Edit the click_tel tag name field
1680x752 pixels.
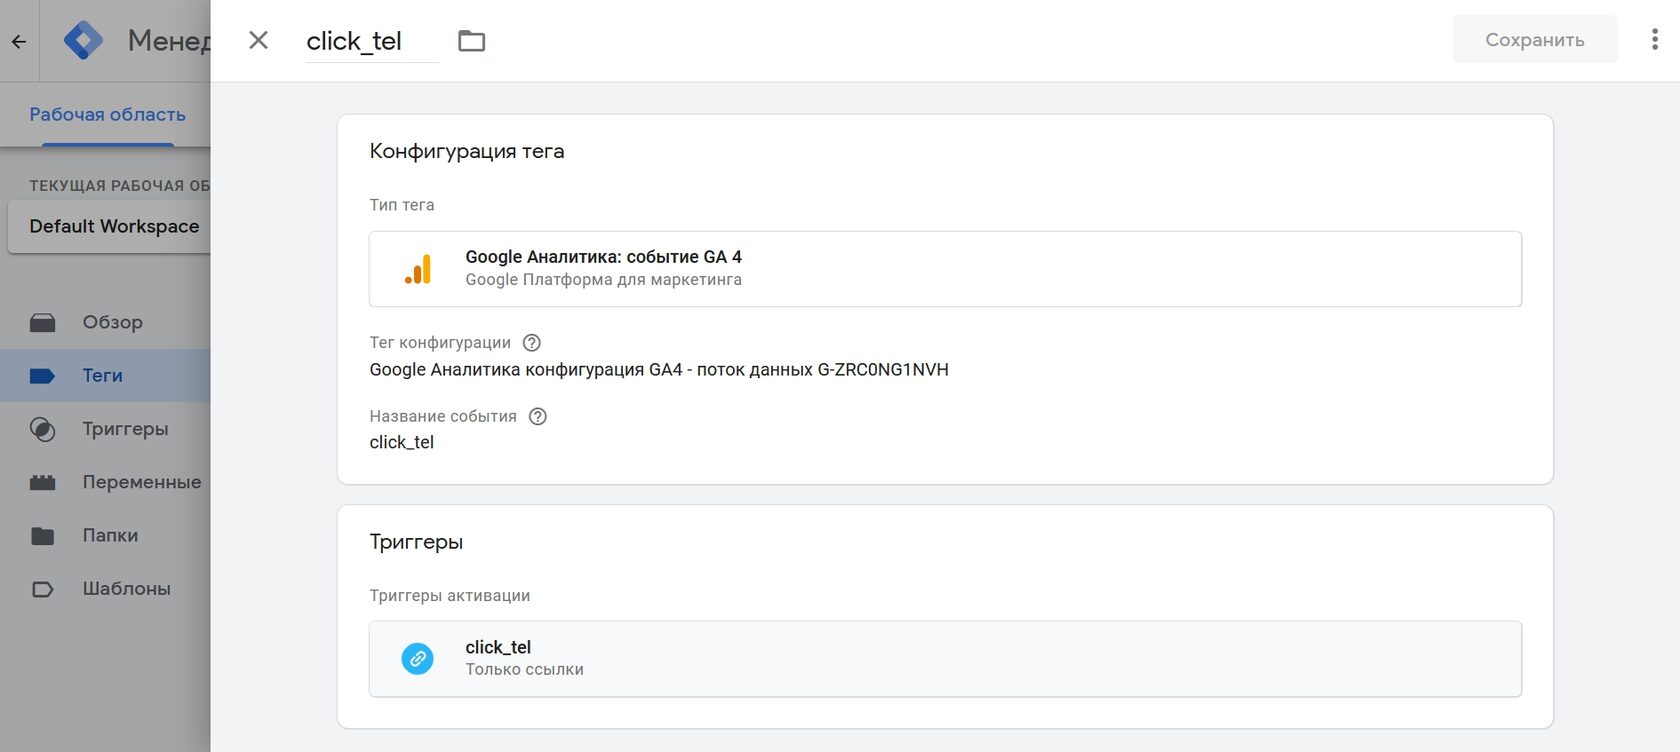pyautogui.click(x=372, y=41)
